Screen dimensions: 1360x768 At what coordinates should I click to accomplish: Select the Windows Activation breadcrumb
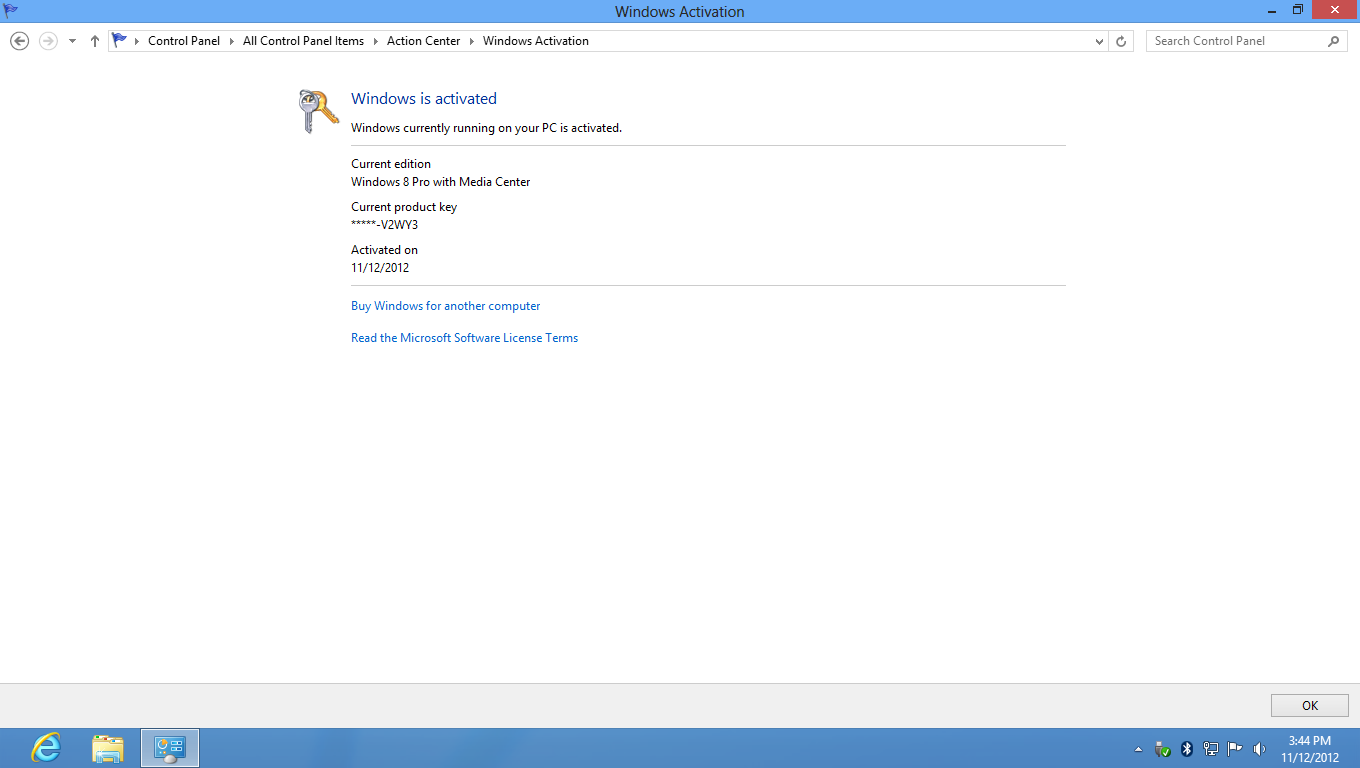536,41
